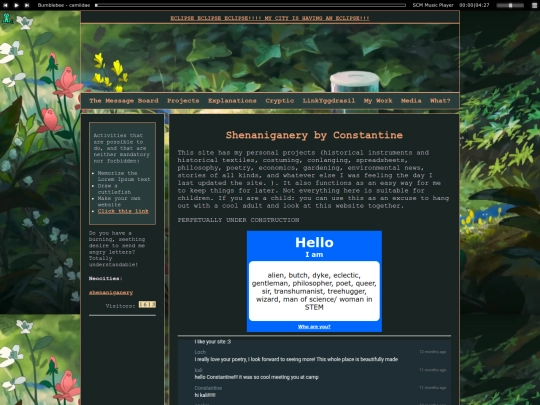Click 'Memorize the Lorem Ipsum text' item

[124, 176]
